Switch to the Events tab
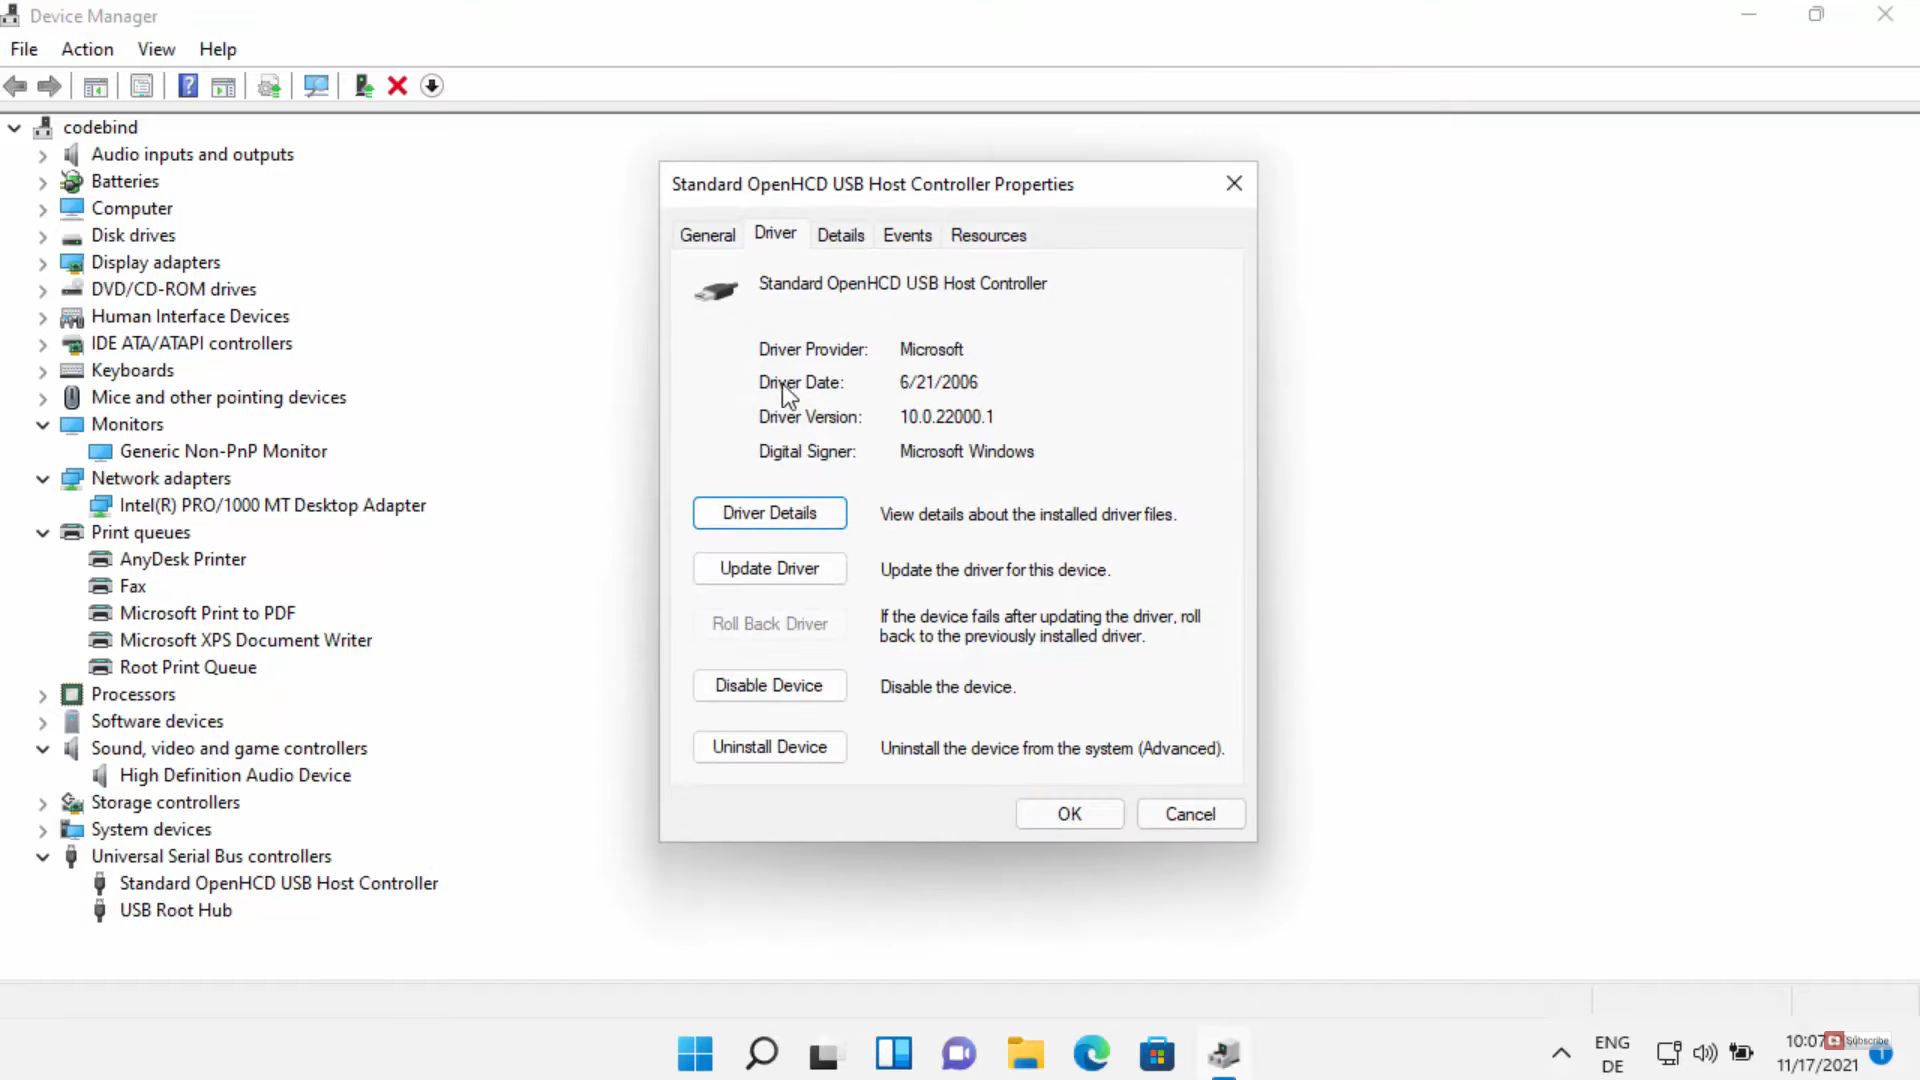The image size is (1920, 1080). [x=907, y=235]
